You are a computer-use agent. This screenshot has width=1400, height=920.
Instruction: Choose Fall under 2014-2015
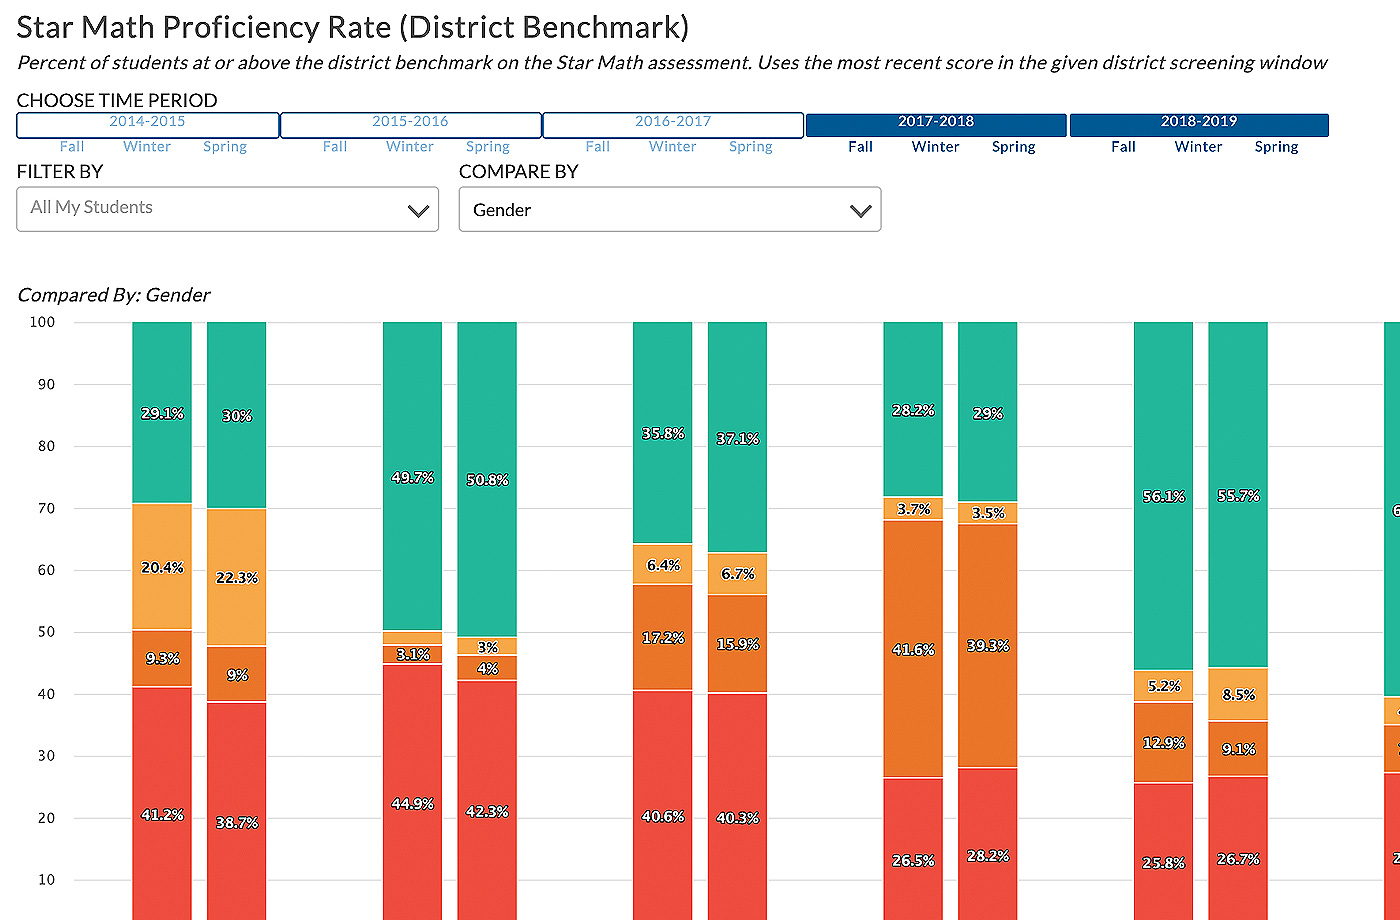click(72, 147)
